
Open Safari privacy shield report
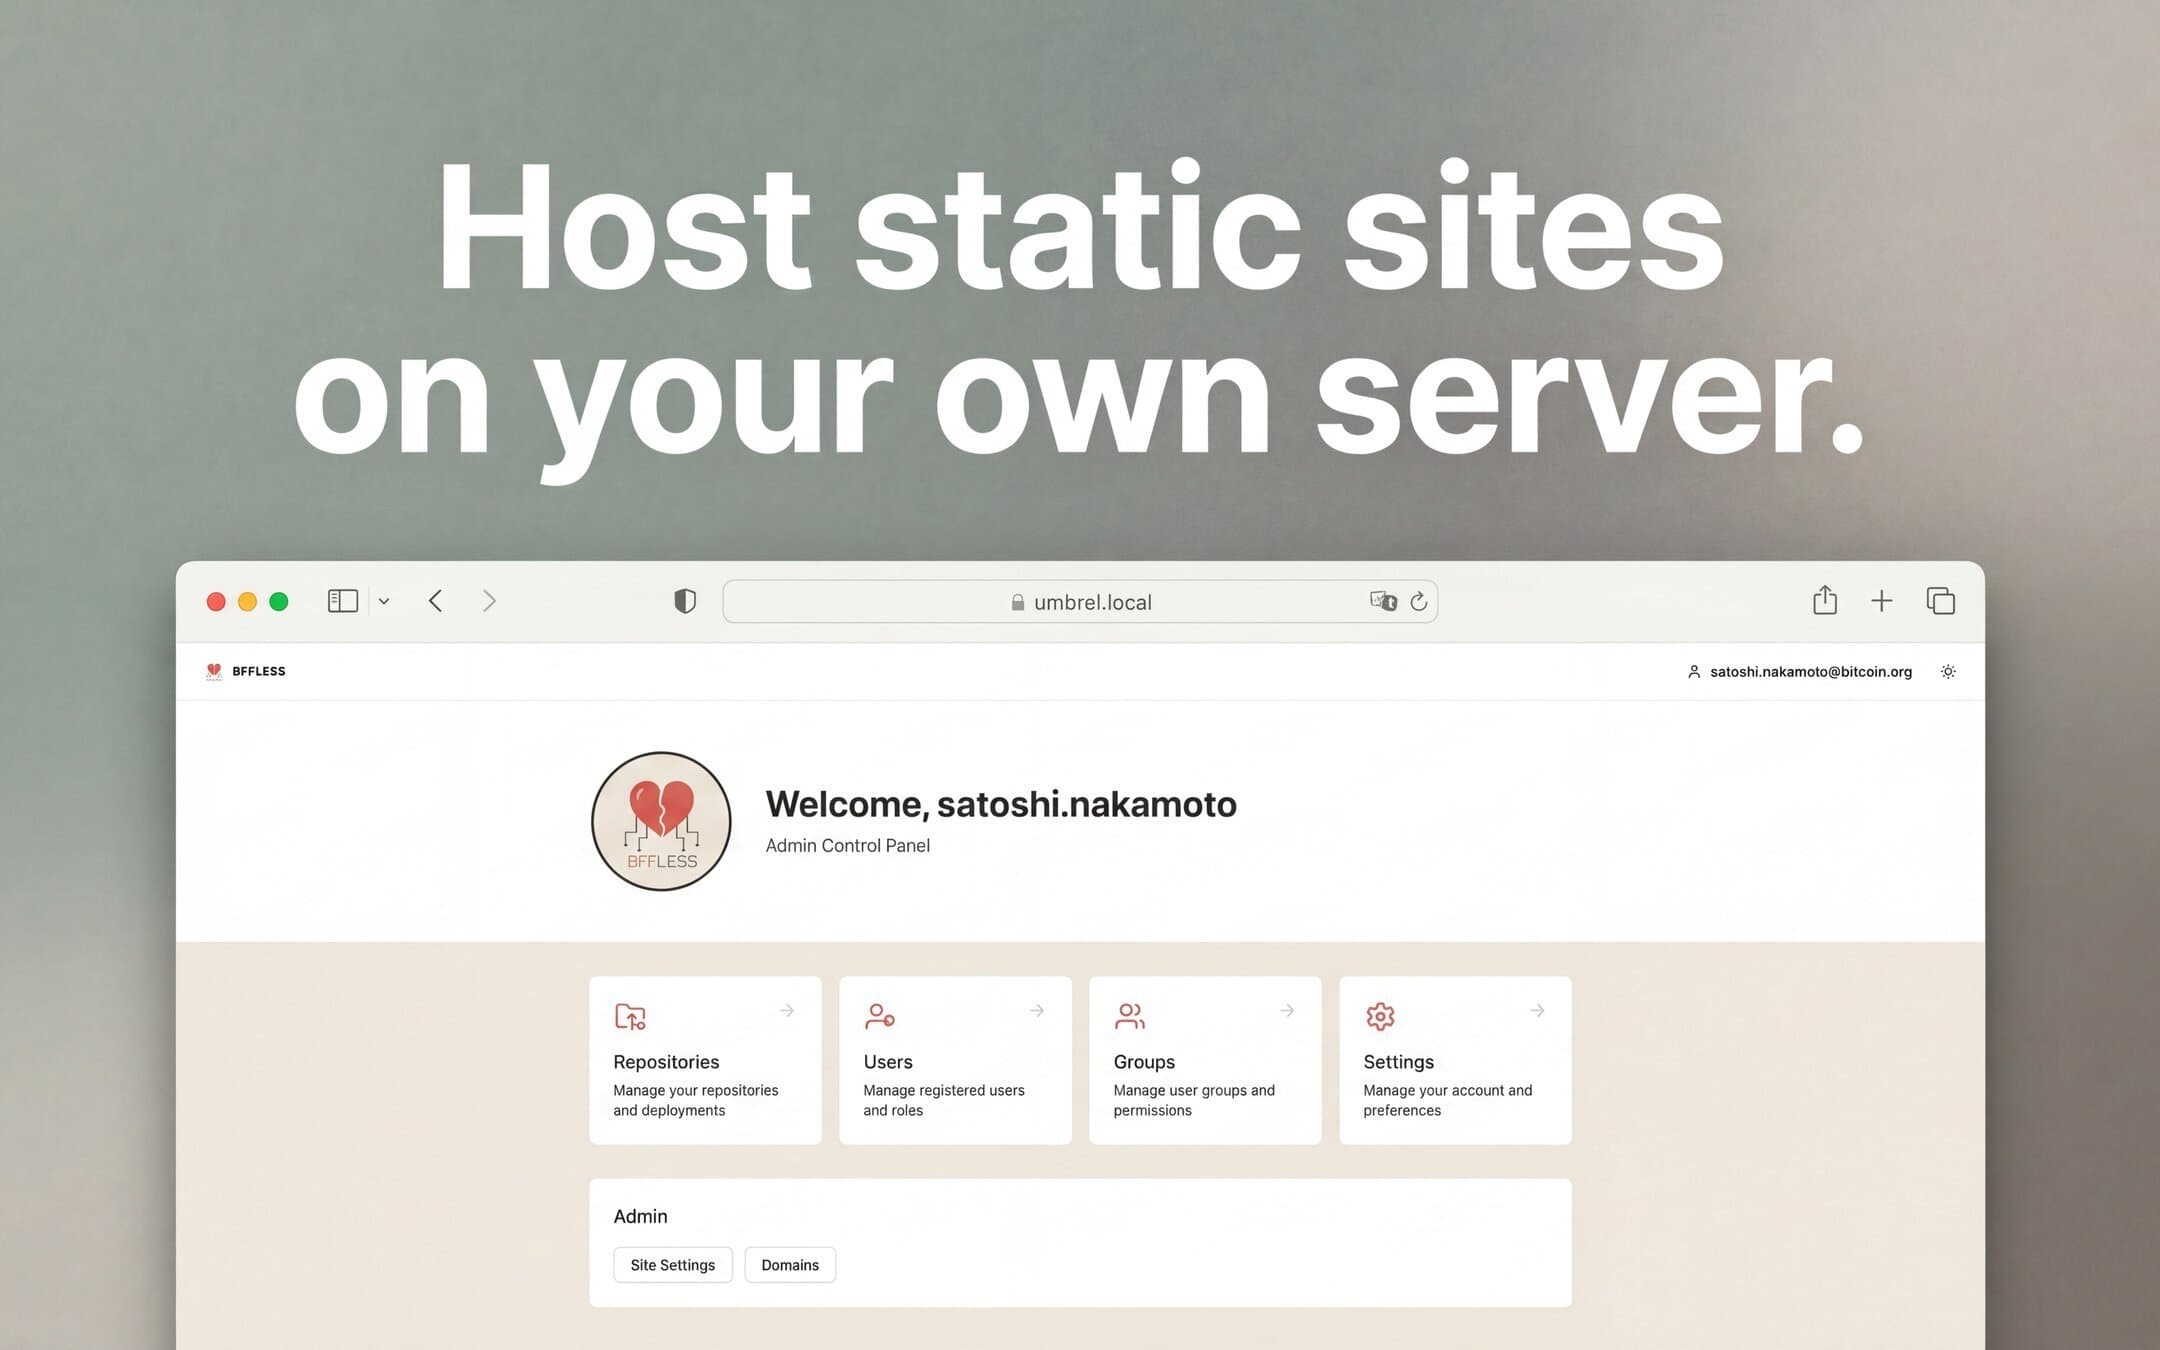pos(685,601)
